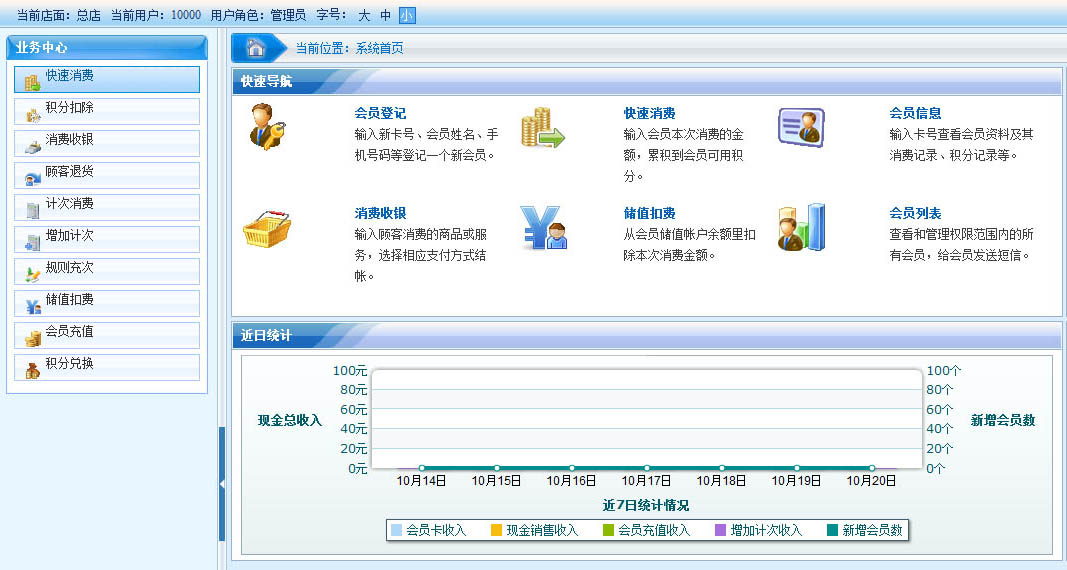Click the 快速消费 gold coins icon

pyautogui.click(x=542, y=128)
